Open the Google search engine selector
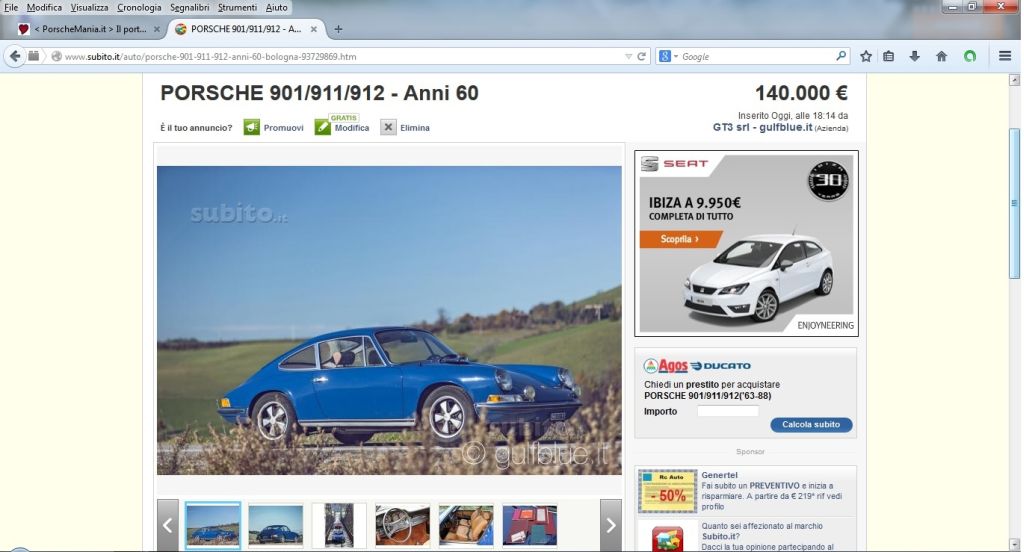This screenshot has width=1024, height=552. pos(668,57)
